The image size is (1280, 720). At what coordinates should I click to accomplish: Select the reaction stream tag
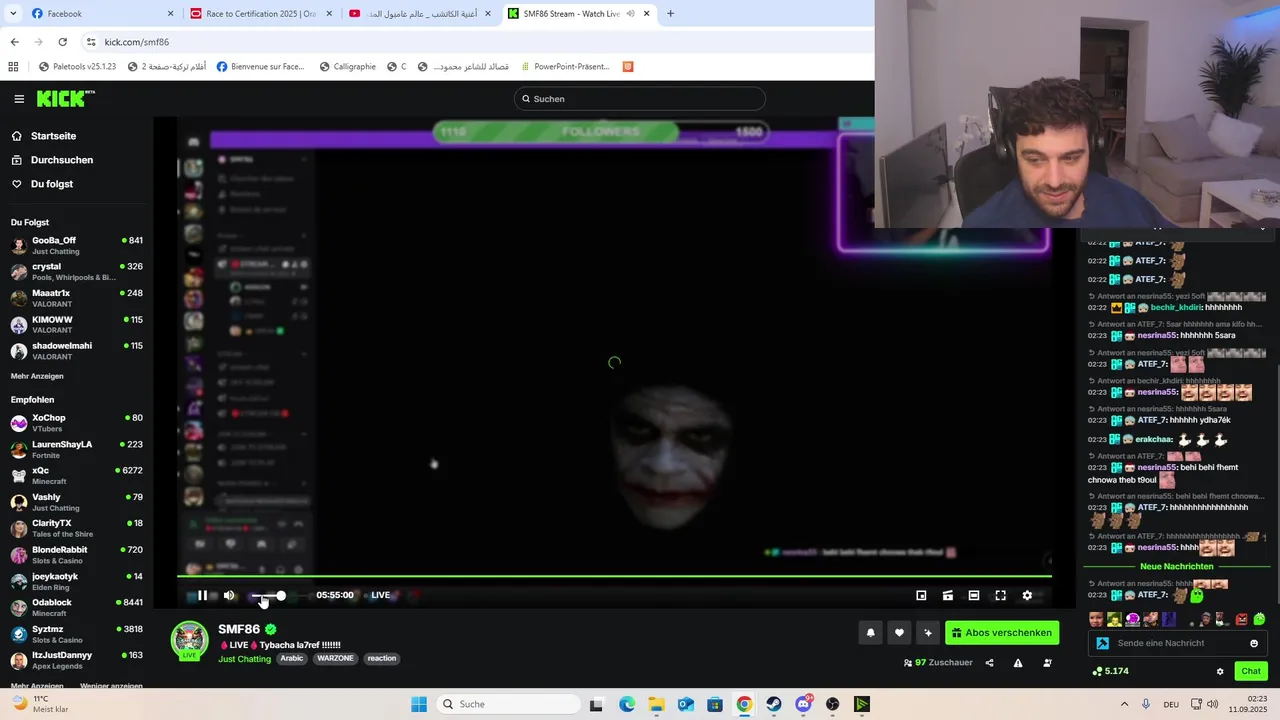(382, 658)
